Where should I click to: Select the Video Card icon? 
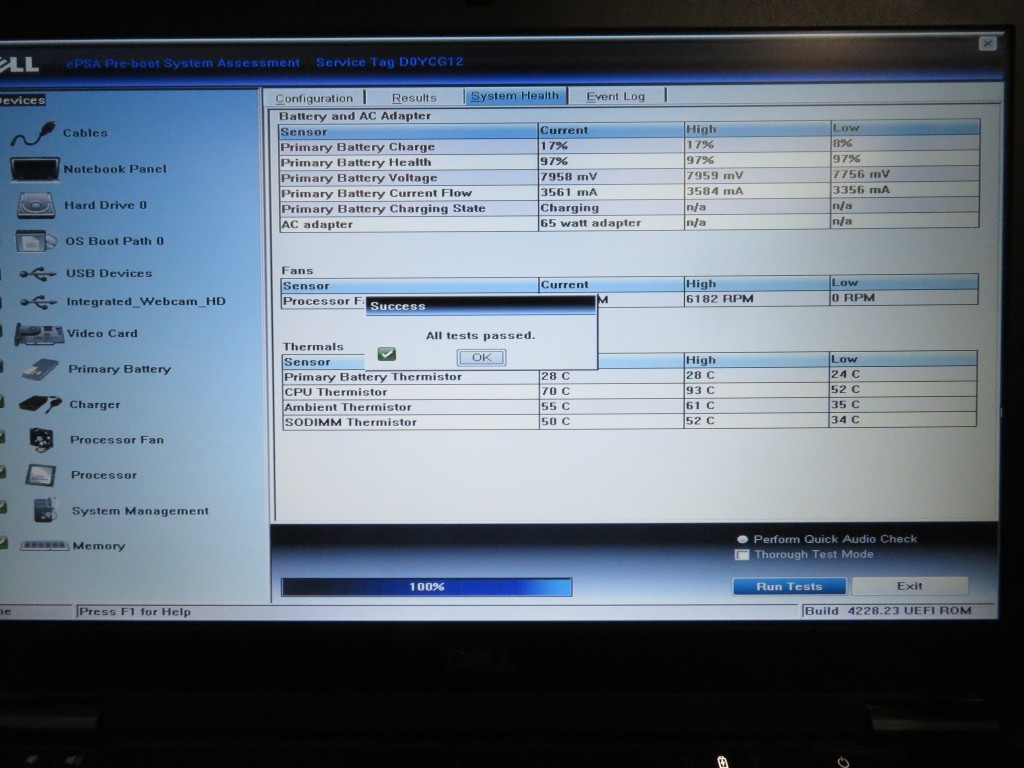tap(39, 334)
